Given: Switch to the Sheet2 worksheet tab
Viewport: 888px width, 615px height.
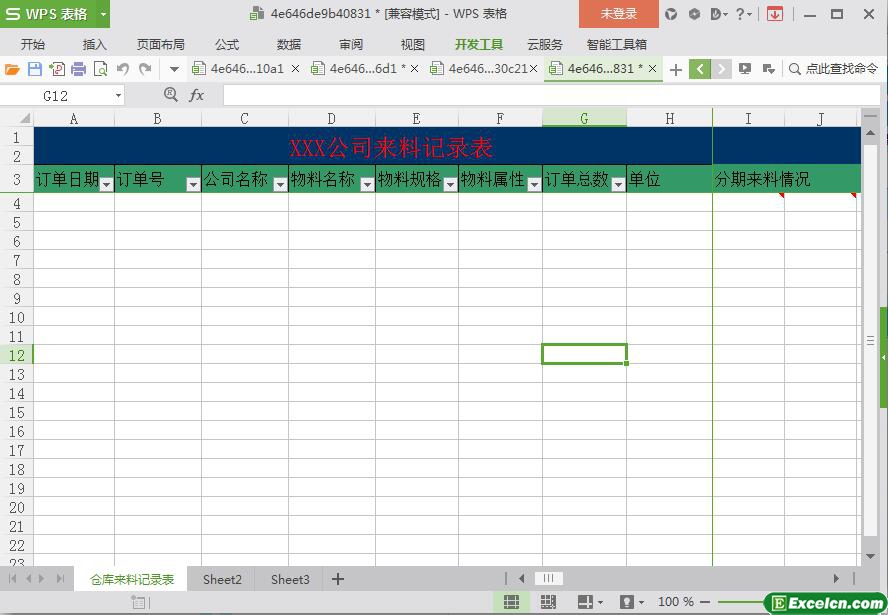Looking at the screenshot, I should [x=222, y=579].
